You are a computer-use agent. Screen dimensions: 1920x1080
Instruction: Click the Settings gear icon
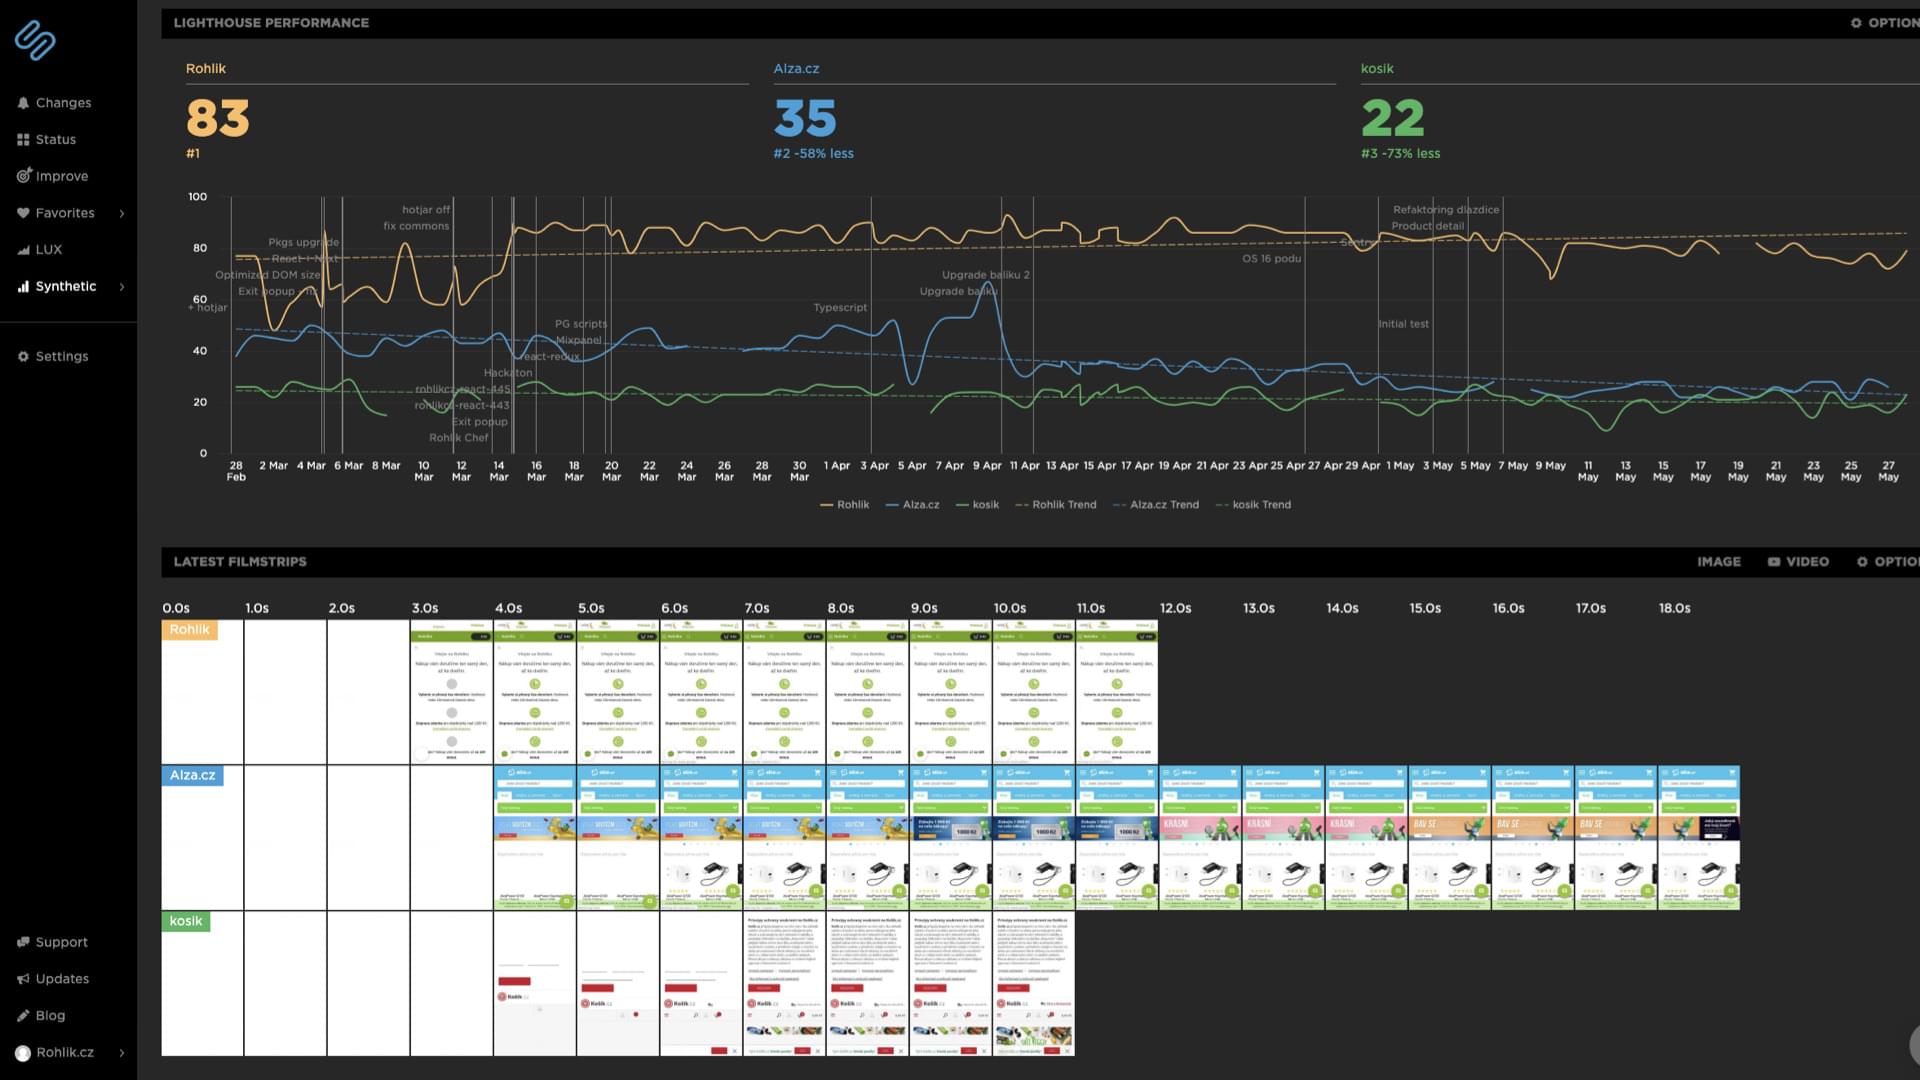23,357
